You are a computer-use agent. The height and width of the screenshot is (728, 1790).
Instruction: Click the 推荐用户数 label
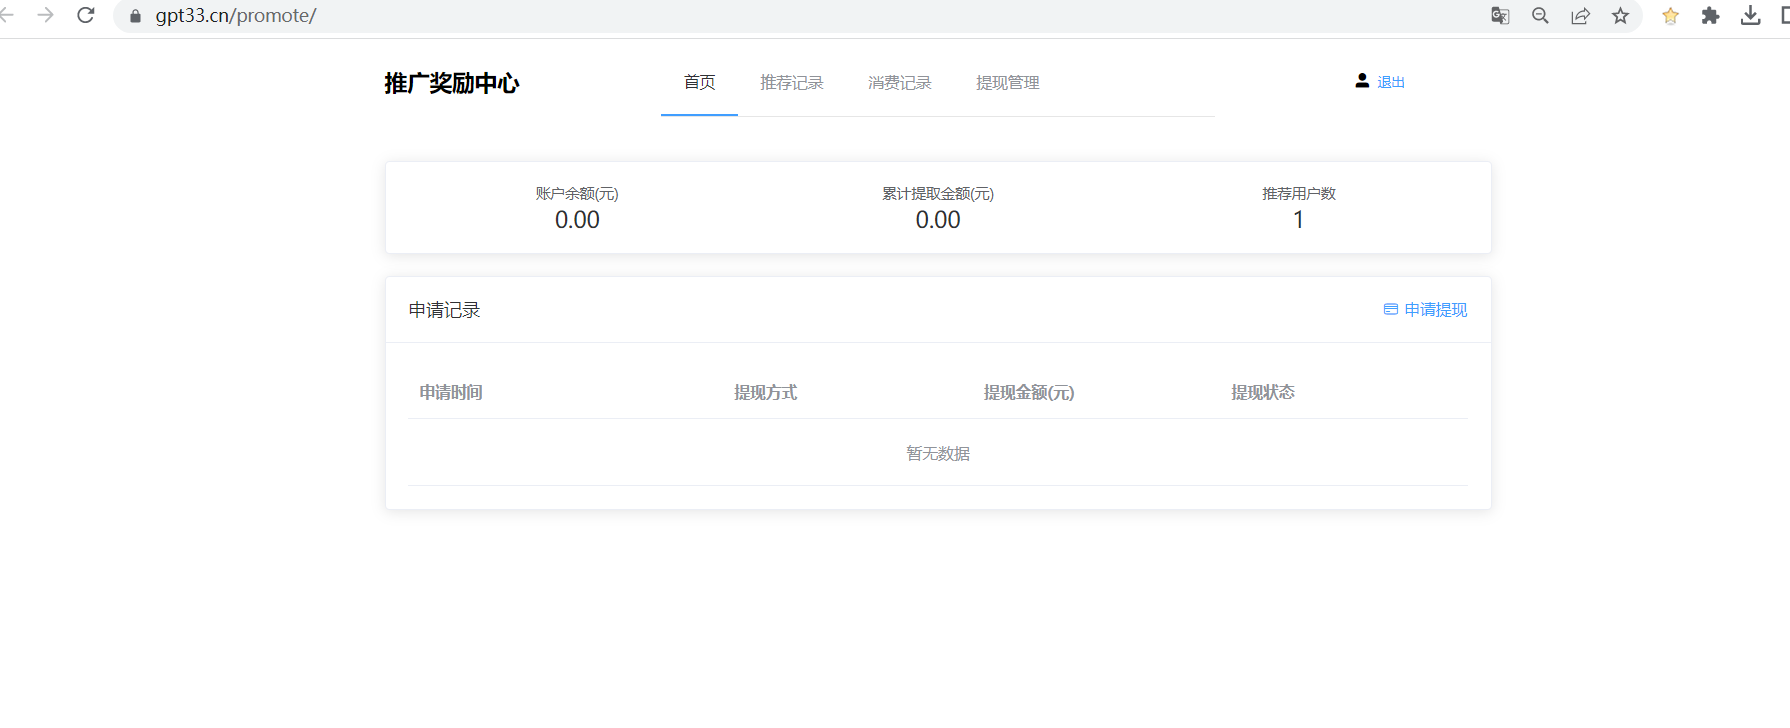(x=1299, y=194)
